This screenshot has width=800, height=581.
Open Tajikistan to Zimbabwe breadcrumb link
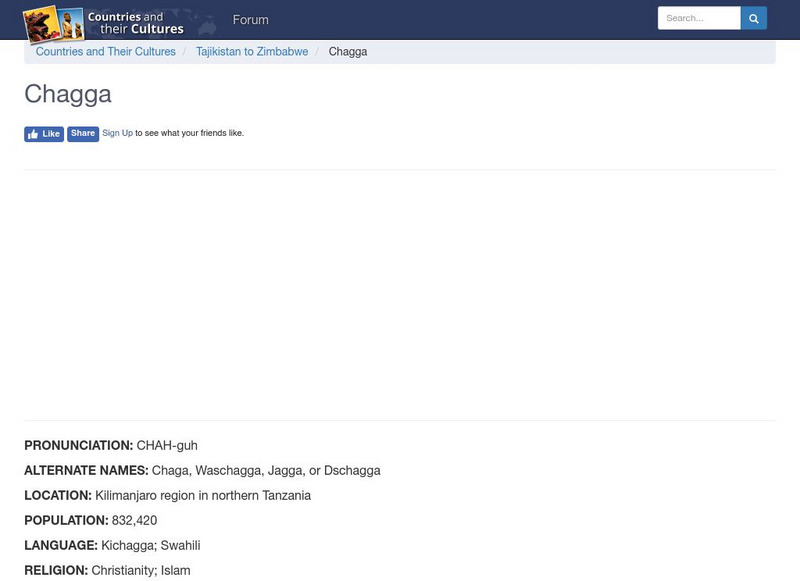252,52
